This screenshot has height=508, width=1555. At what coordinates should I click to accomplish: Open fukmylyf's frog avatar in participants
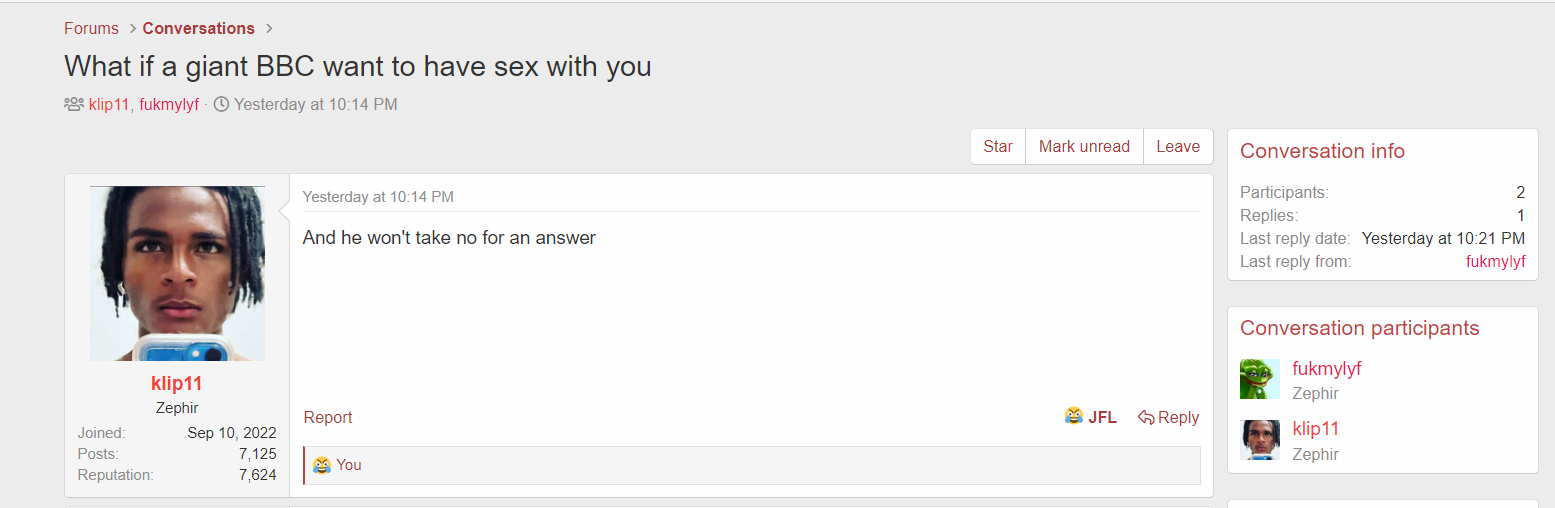pyautogui.click(x=1260, y=380)
